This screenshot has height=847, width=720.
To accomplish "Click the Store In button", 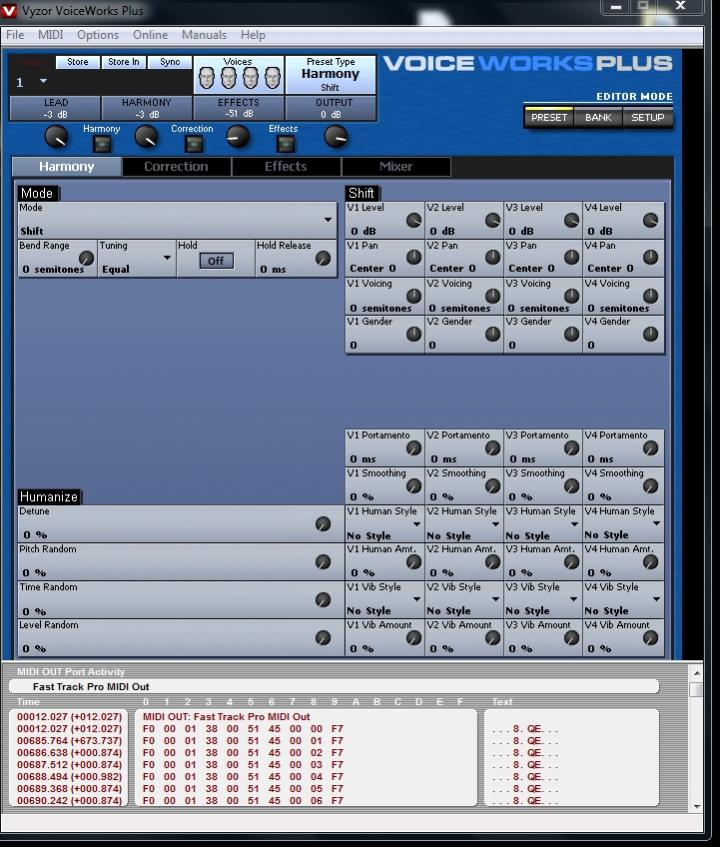I will point(124,62).
